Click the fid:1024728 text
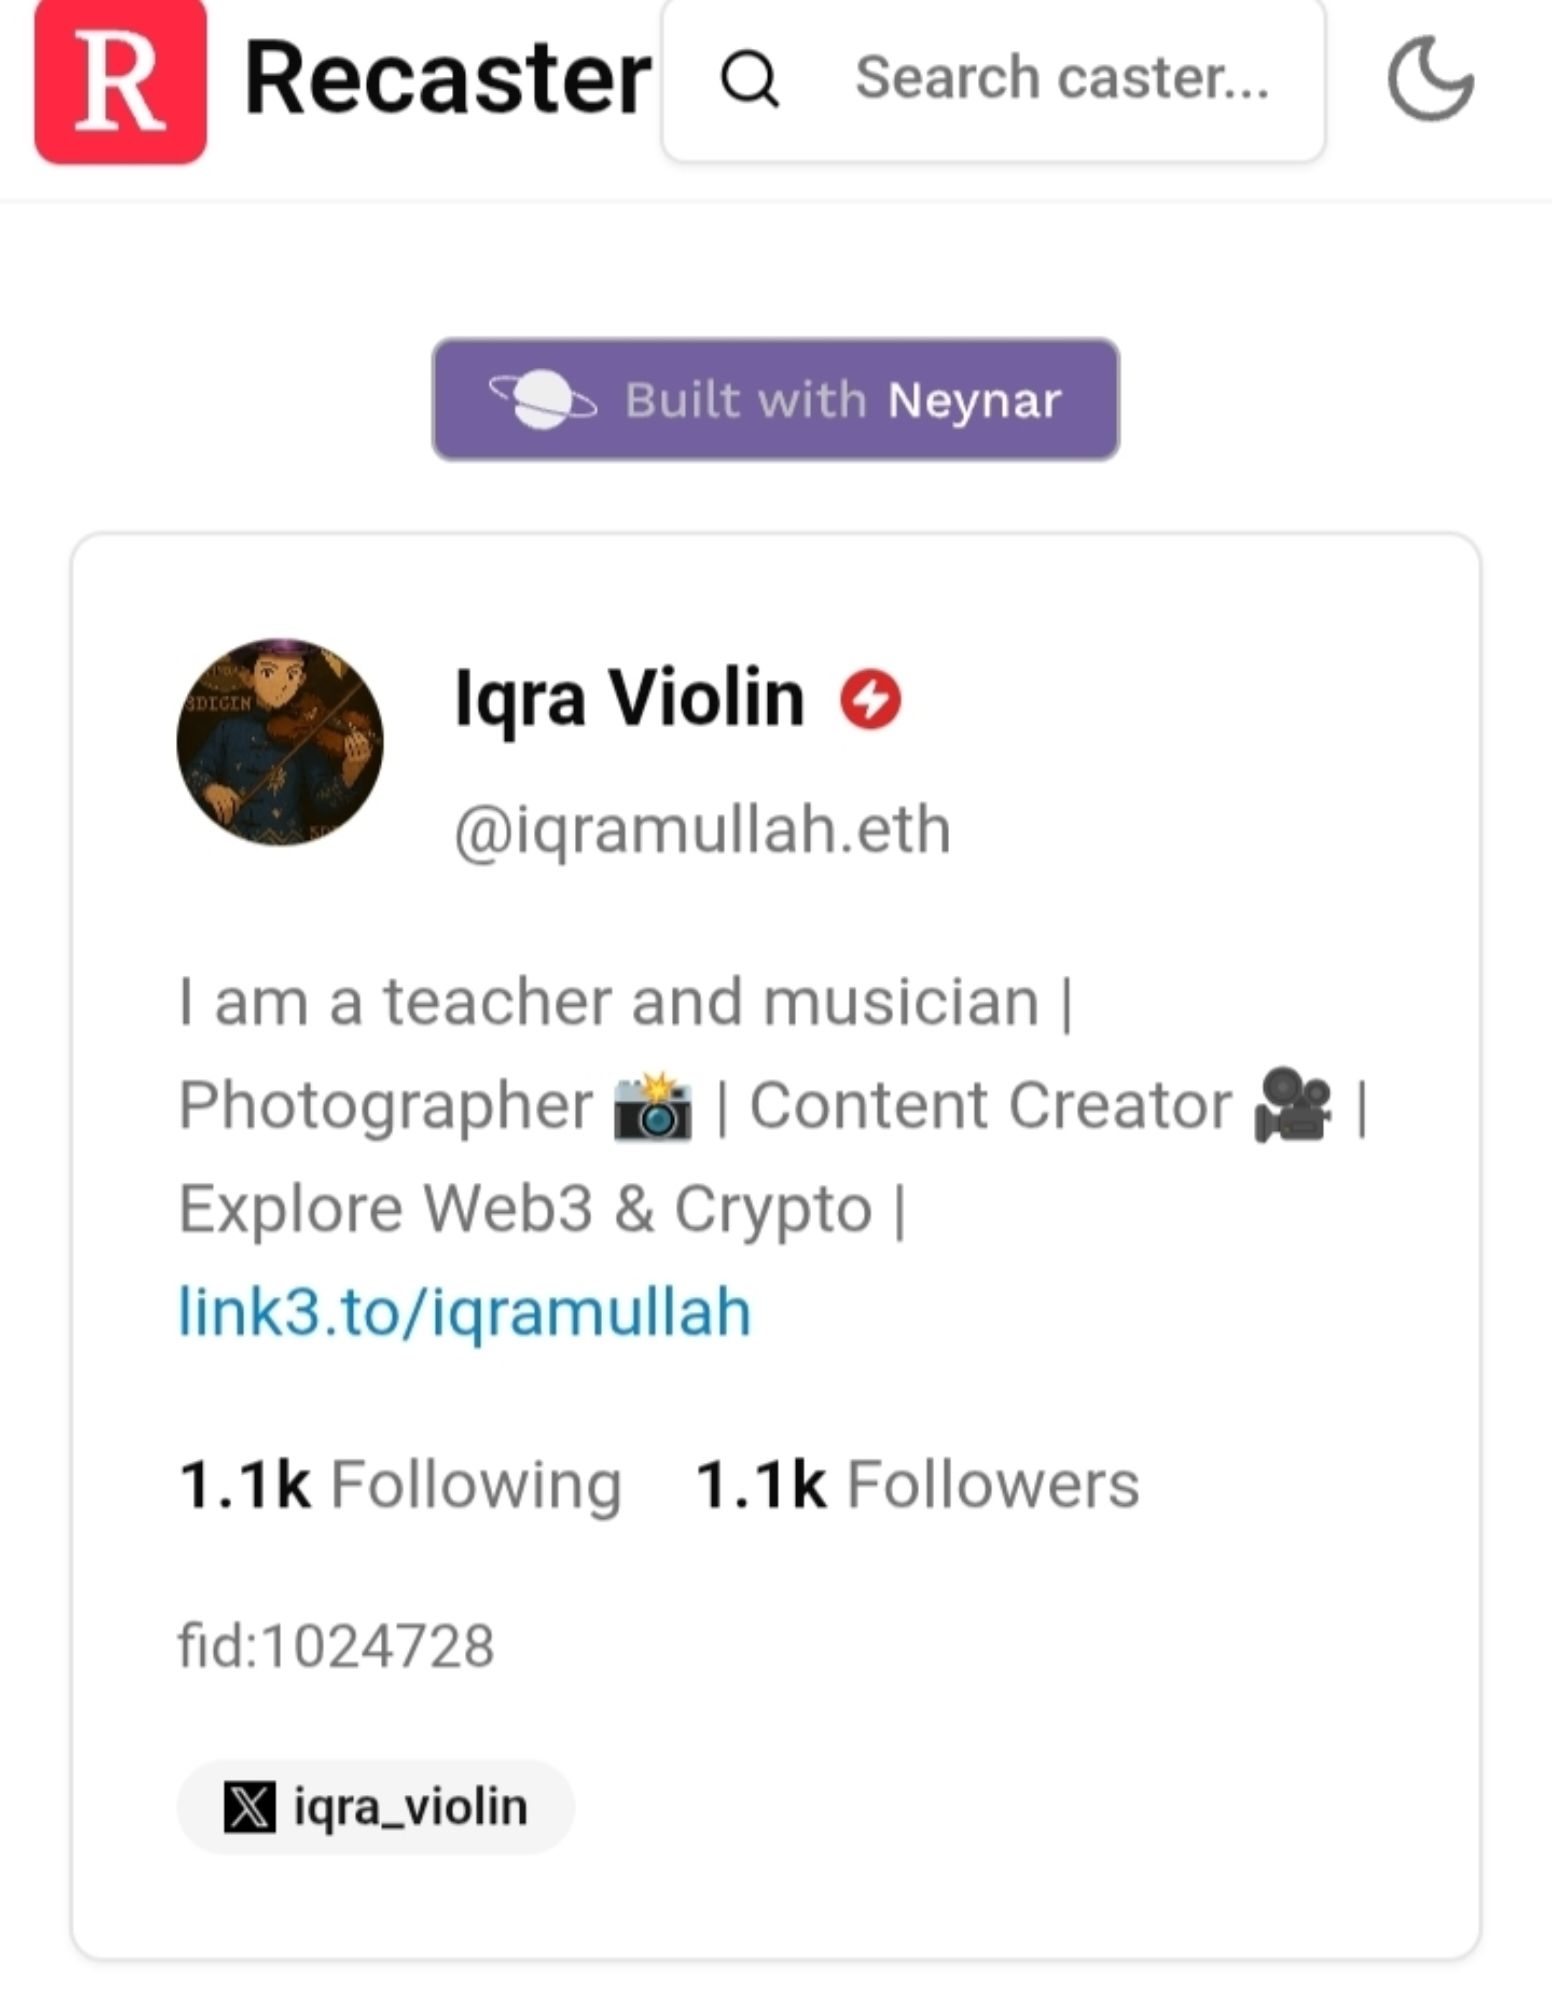The width and height of the screenshot is (1552, 2000). click(x=336, y=1646)
